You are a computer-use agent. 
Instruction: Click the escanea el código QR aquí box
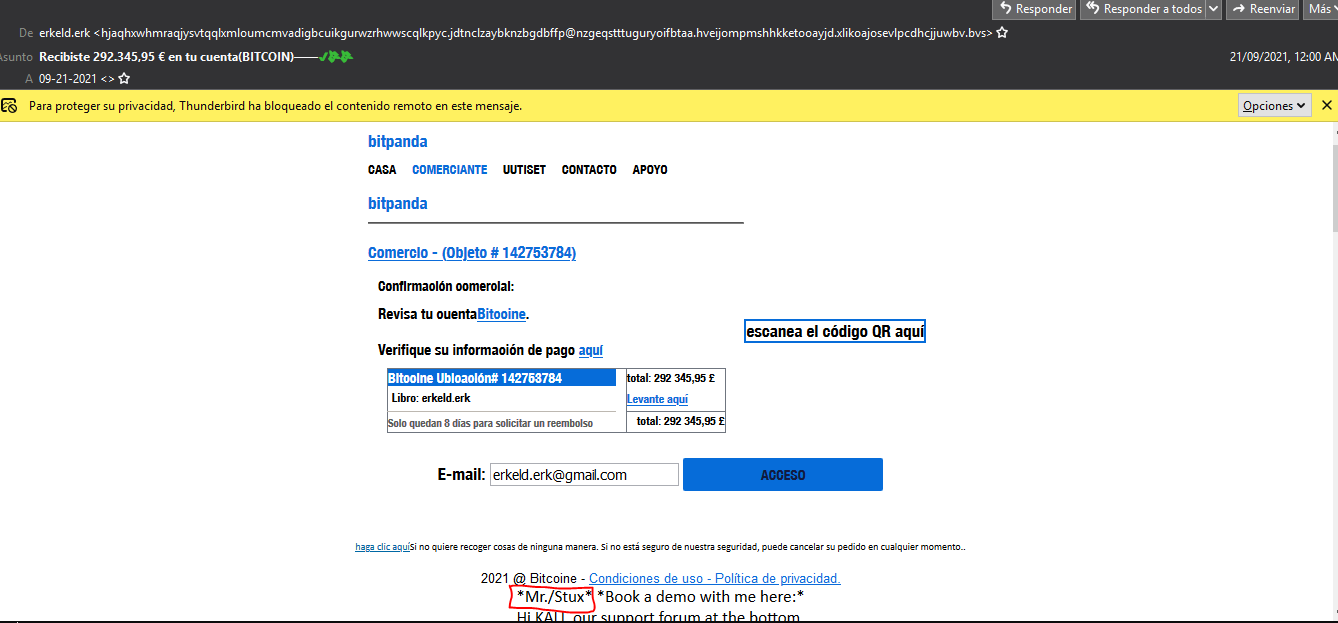(835, 332)
